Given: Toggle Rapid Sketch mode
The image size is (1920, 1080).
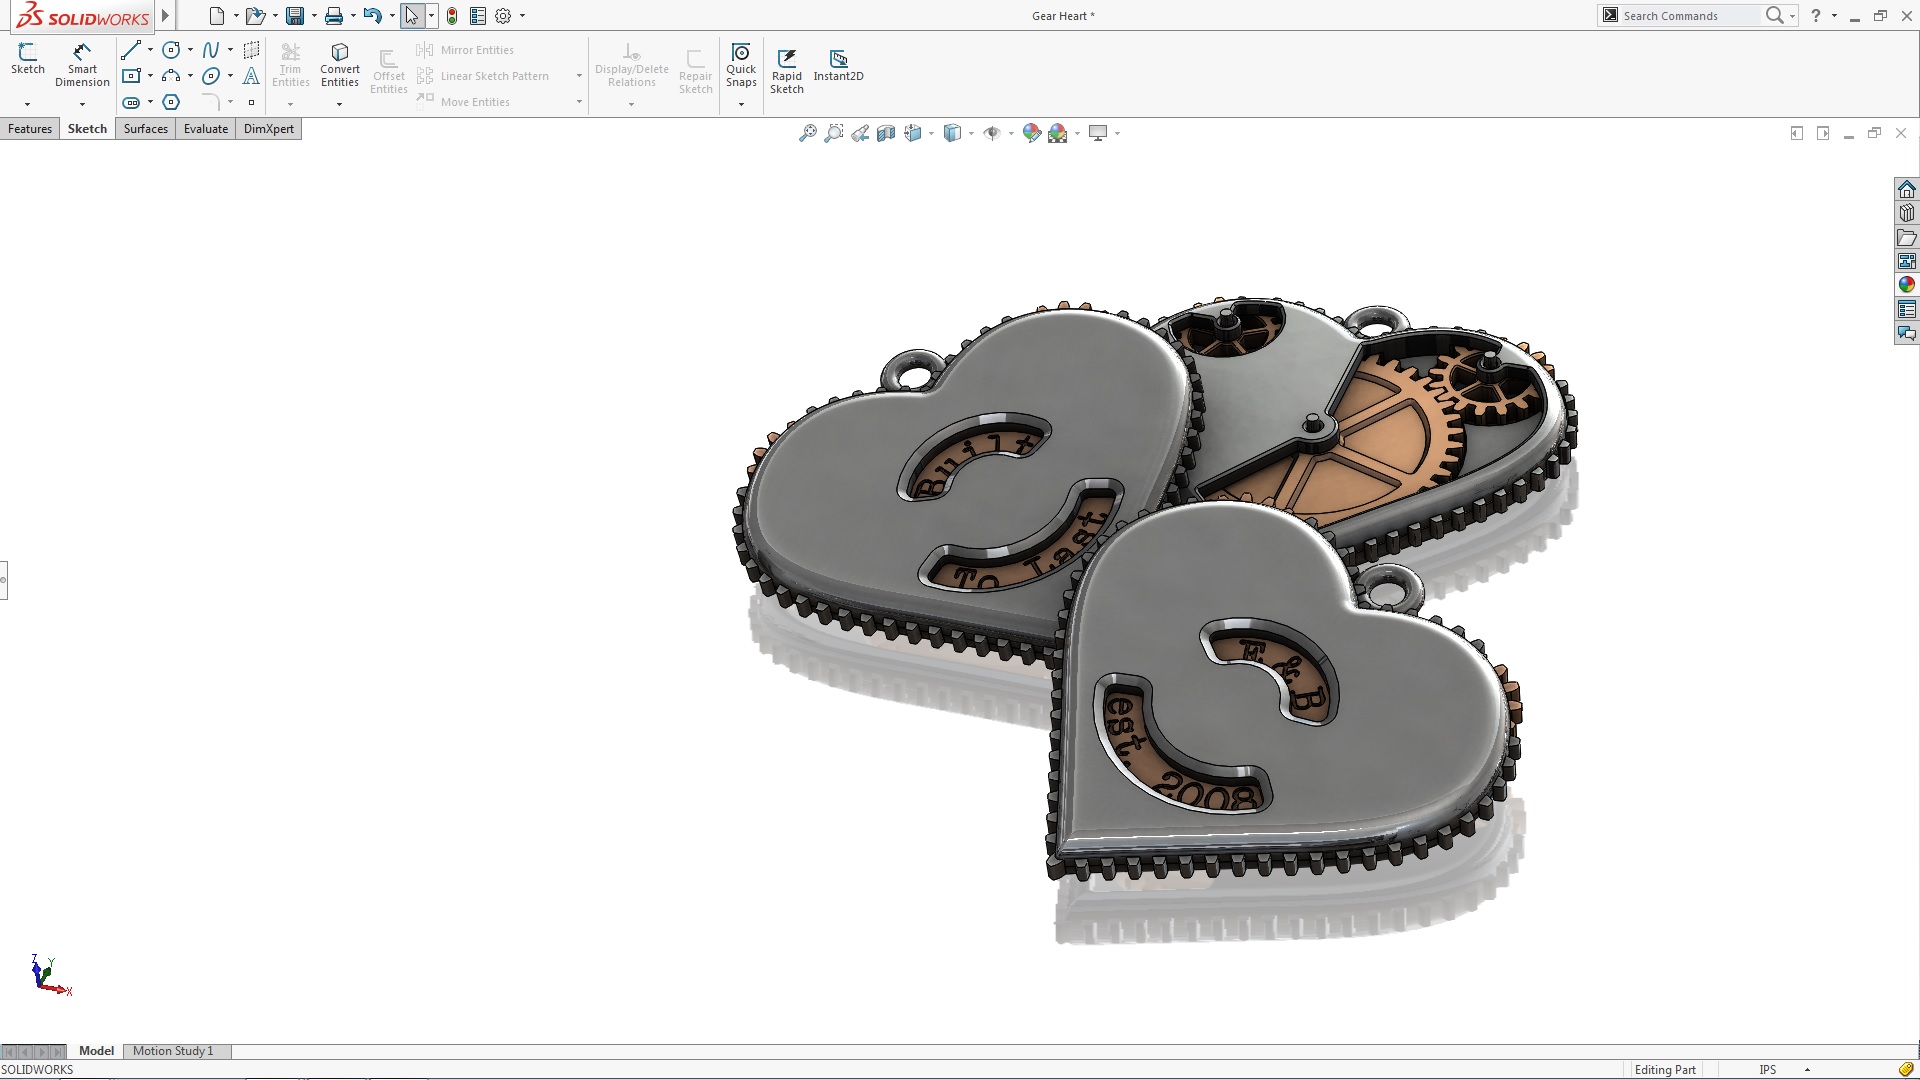Looking at the screenshot, I should [x=787, y=62].
